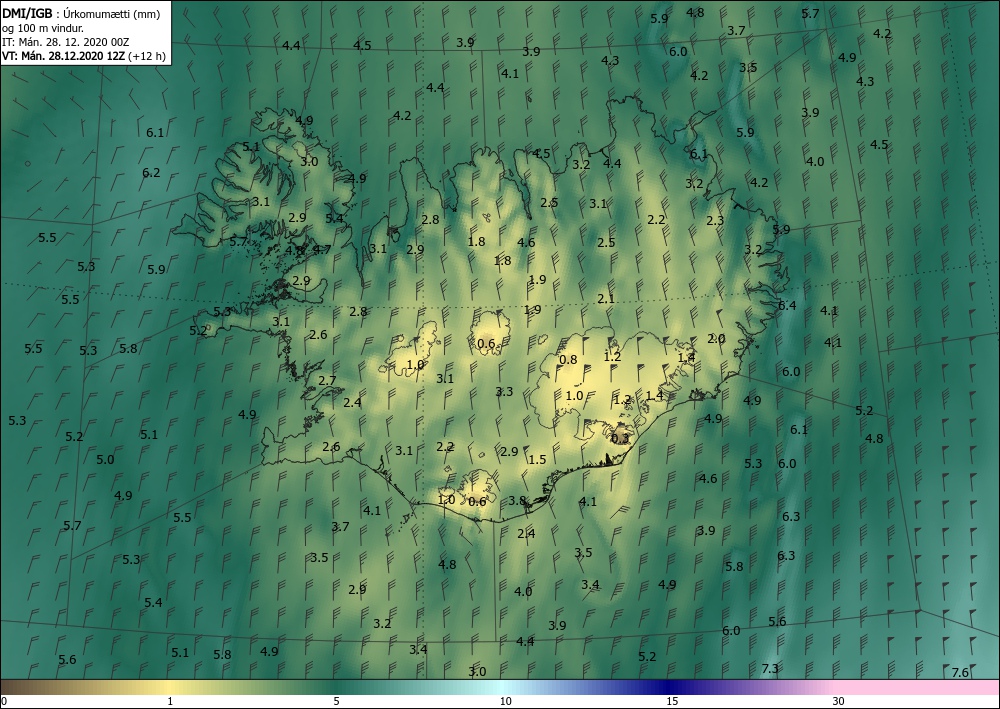
Task: Click the '(+12 h)' forecast offset
Action: [x=146, y=56]
